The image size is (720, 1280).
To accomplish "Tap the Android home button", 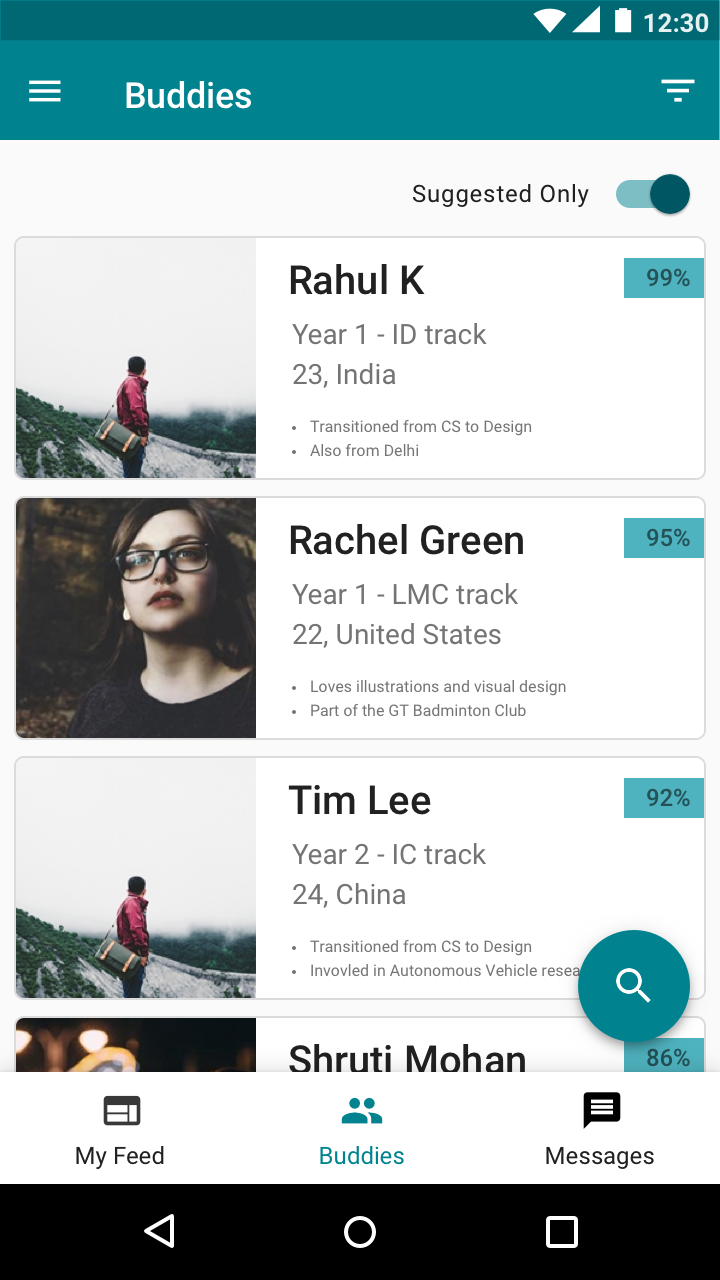I will (360, 1231).
